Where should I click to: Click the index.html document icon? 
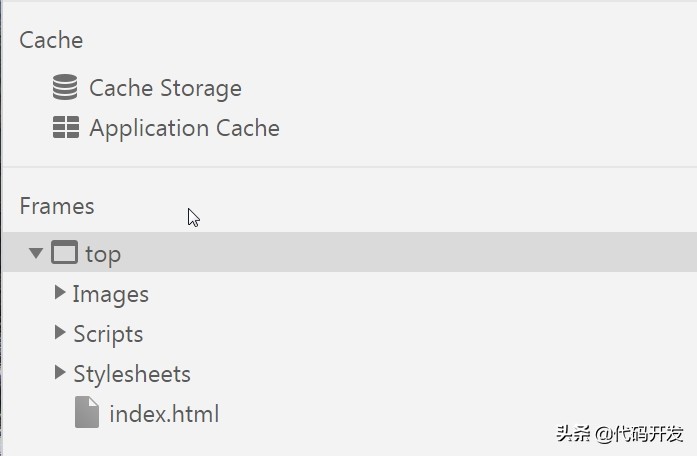pos(87,413)
